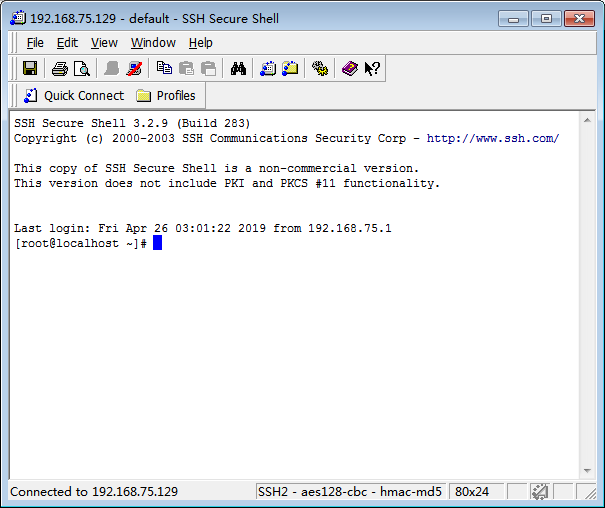605x508 pixels.
Task: Open the Window menu
Action: [x=153, y=43]
